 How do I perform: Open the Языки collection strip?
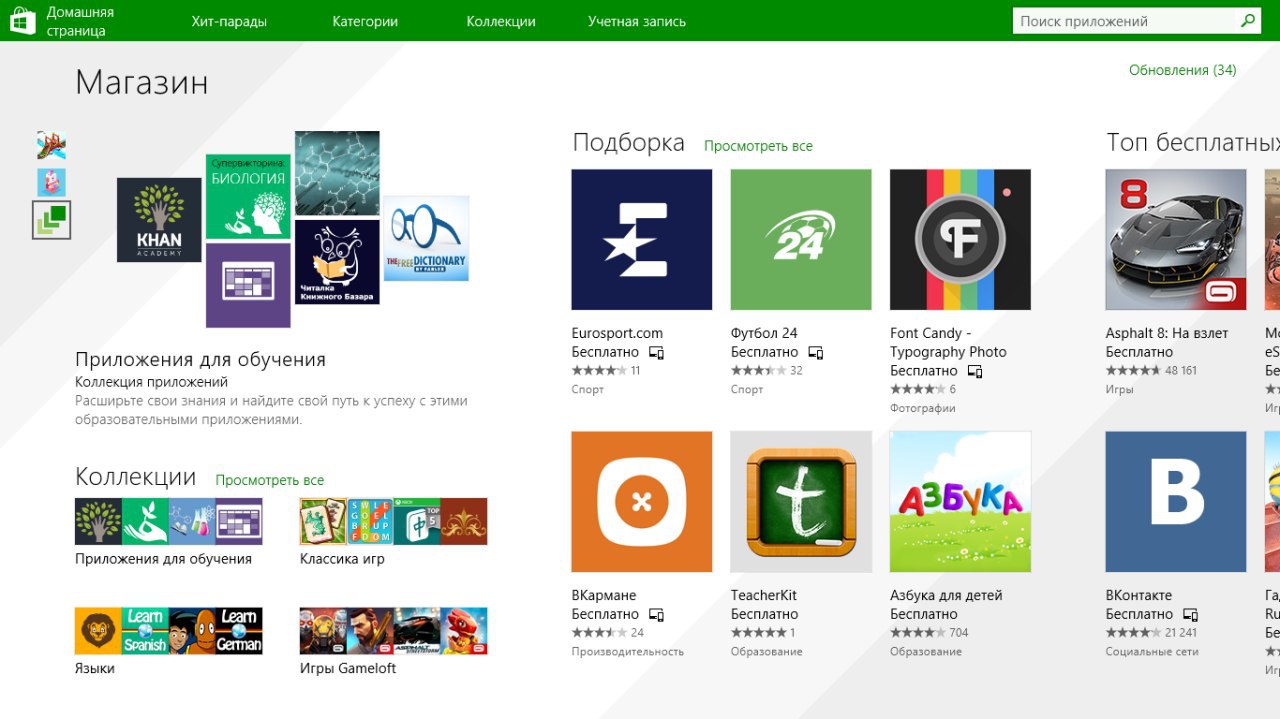click(169, 631)
